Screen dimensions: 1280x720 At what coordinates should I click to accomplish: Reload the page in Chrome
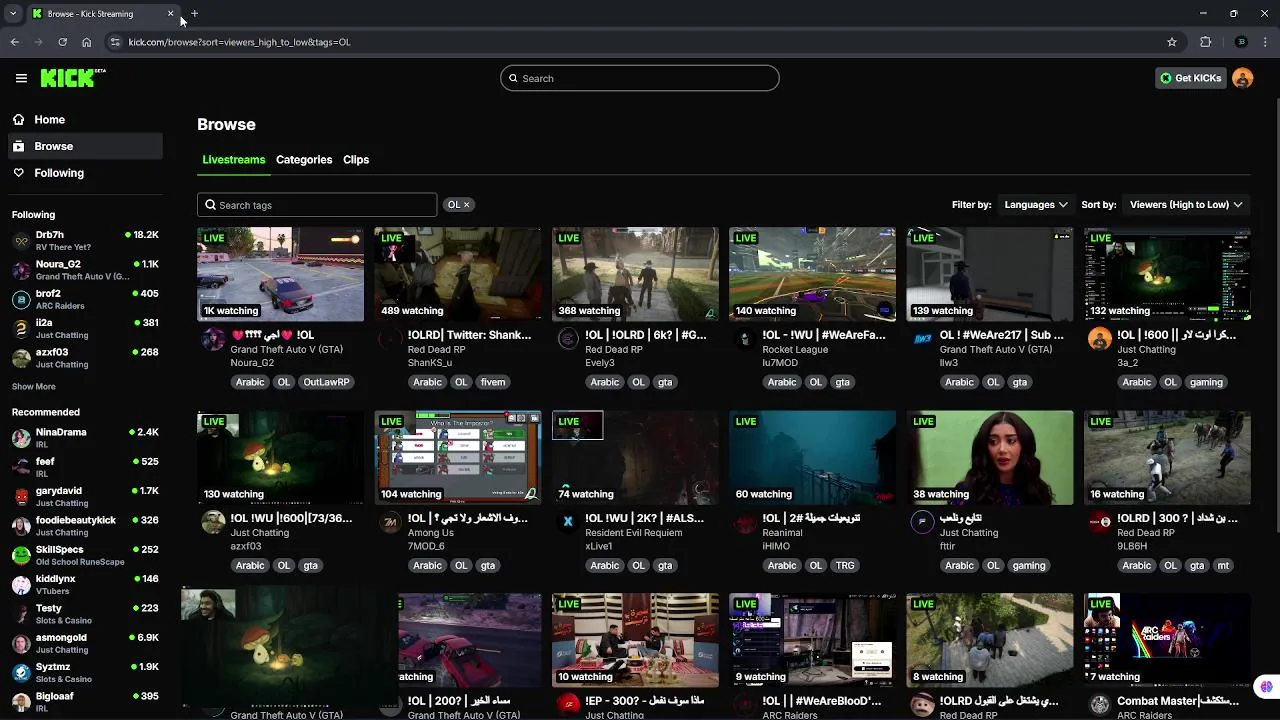coord(62,42)
